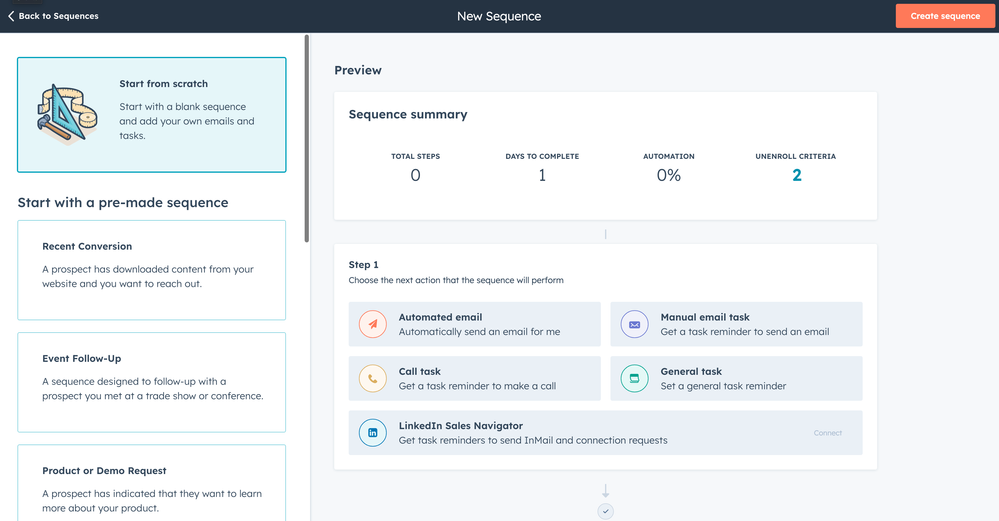Click the checkmark circle below Step 1
The image size is (999, 521).
pos(605,511)
